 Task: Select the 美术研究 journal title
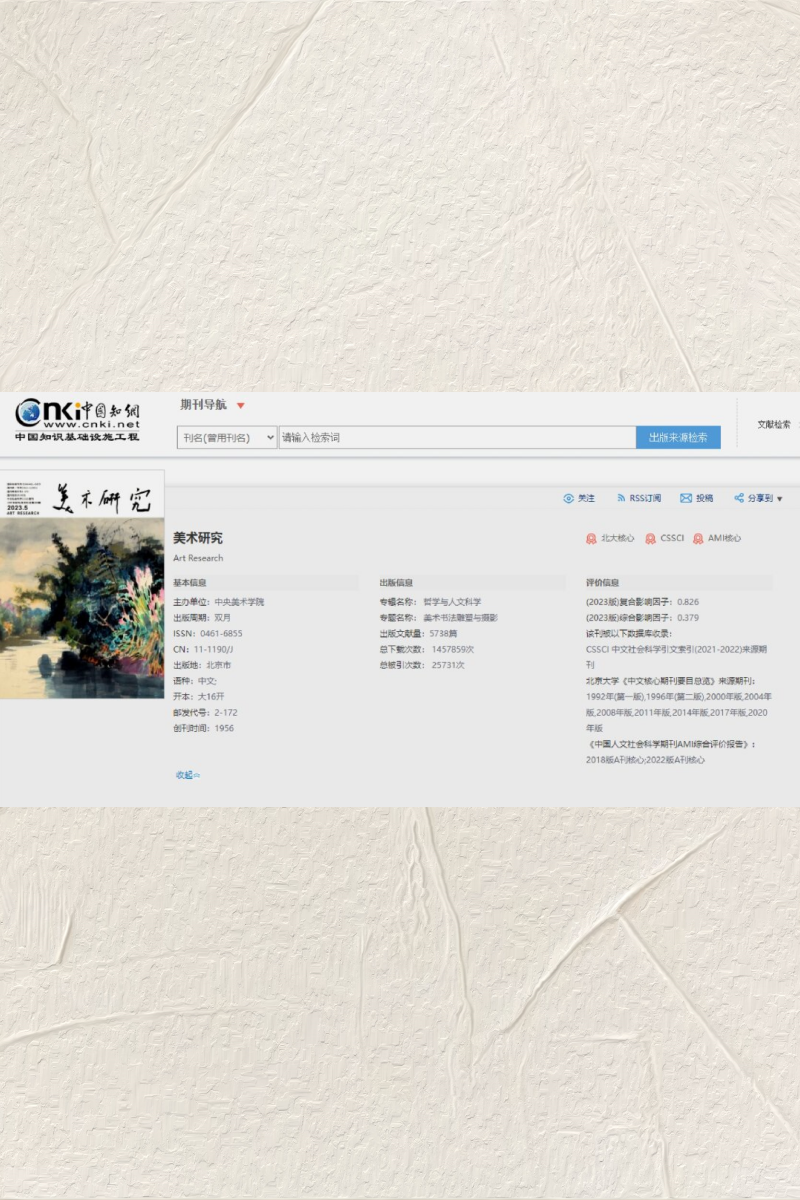(198, 538)
